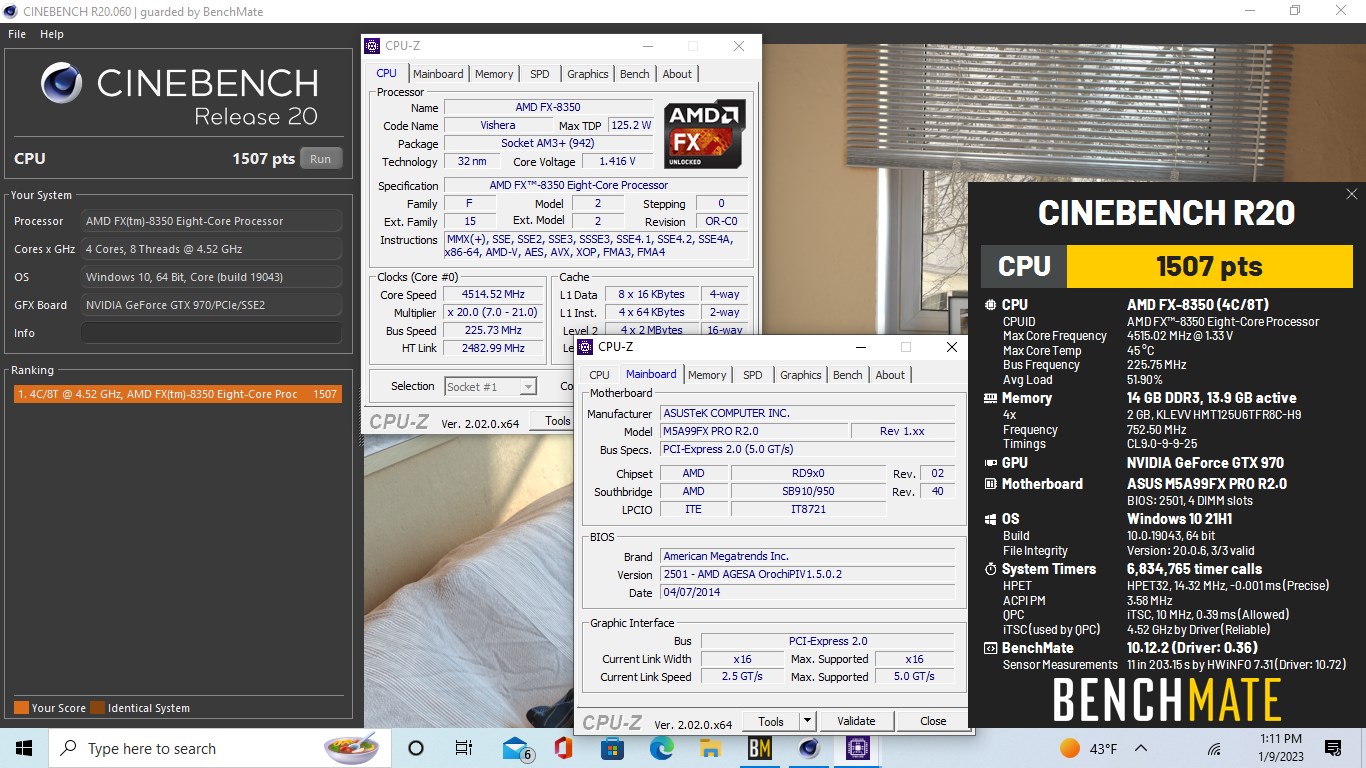The width and height of the screenshot is (1366, 768).
Task: Switch to Graphics tab in back CPU-Z window
Action: click(x=588, y=74)
